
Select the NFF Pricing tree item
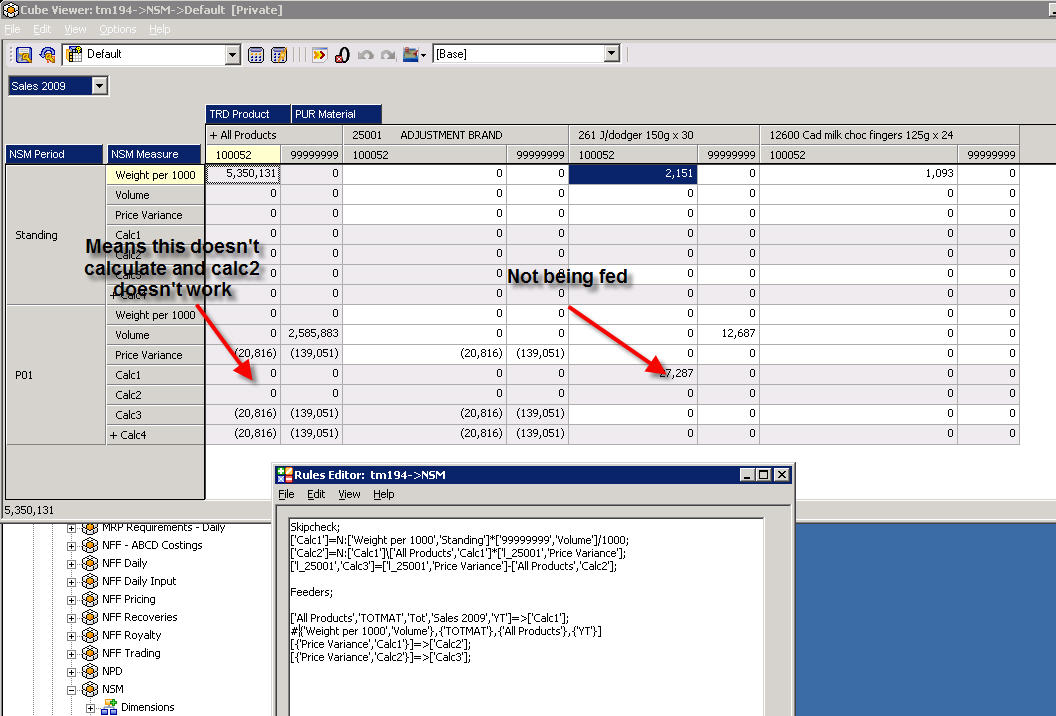click(129, 599)
